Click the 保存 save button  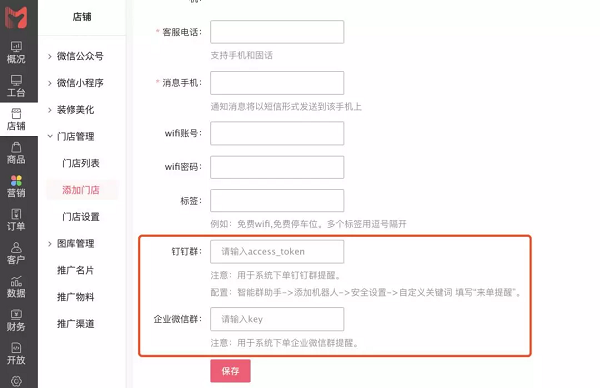tap(230, 371)
